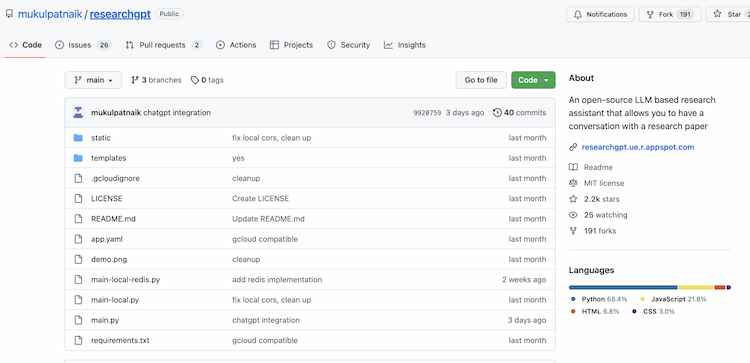Click the main.py file icon

pos(78,320)
